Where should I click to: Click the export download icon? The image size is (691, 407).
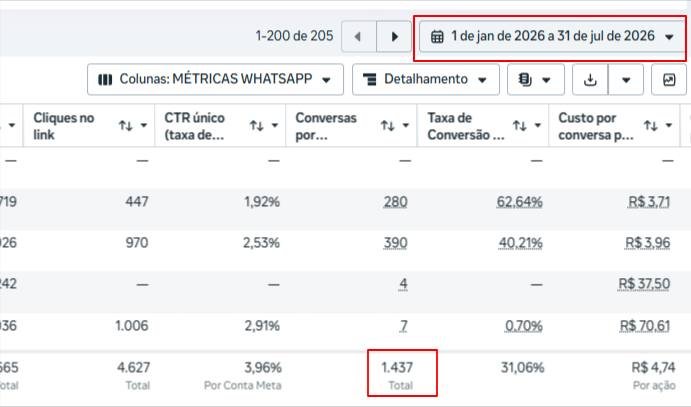590,80
